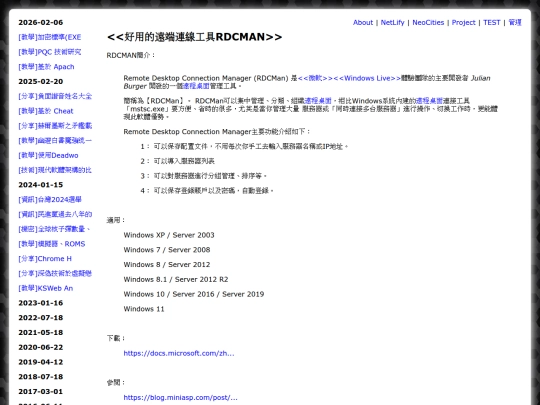The image size is (540, 405).
Task: Click text 'Windows 11'
Action: (x=144, y=309)
